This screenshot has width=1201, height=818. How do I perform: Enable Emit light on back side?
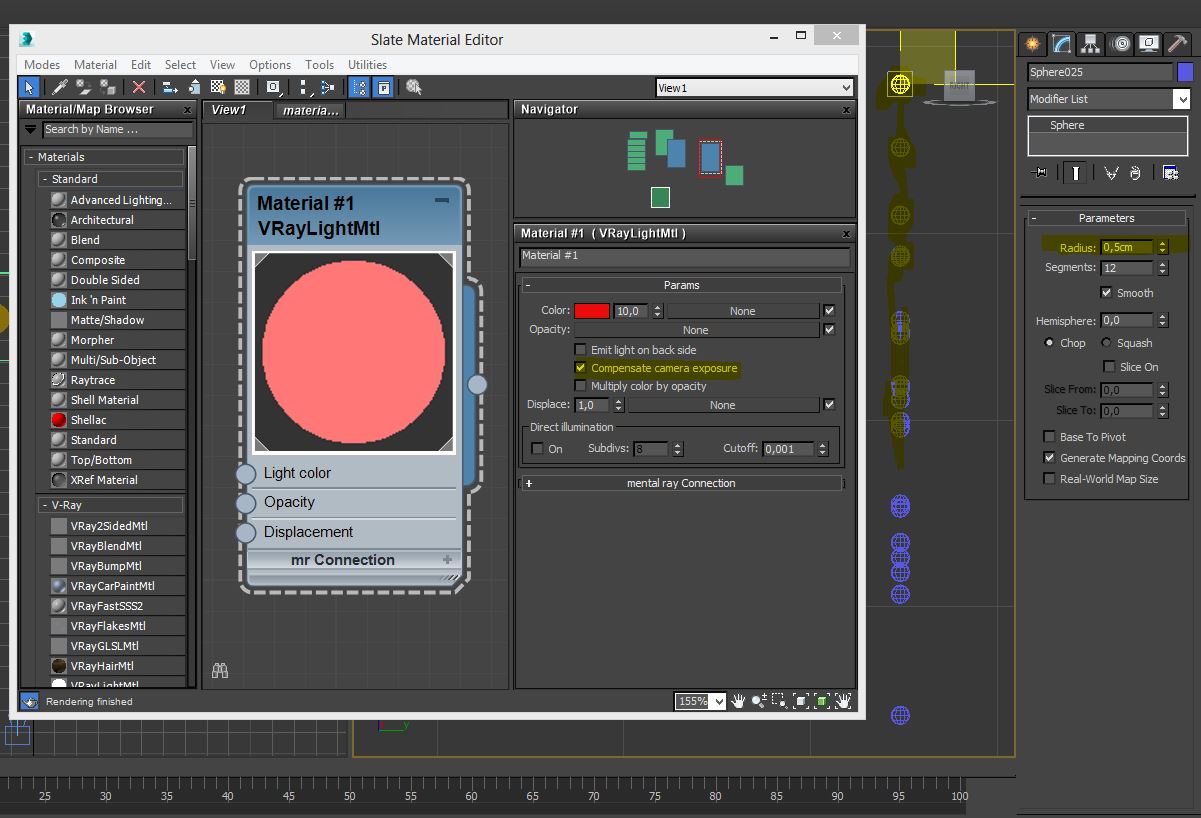[x=580, y=350]
